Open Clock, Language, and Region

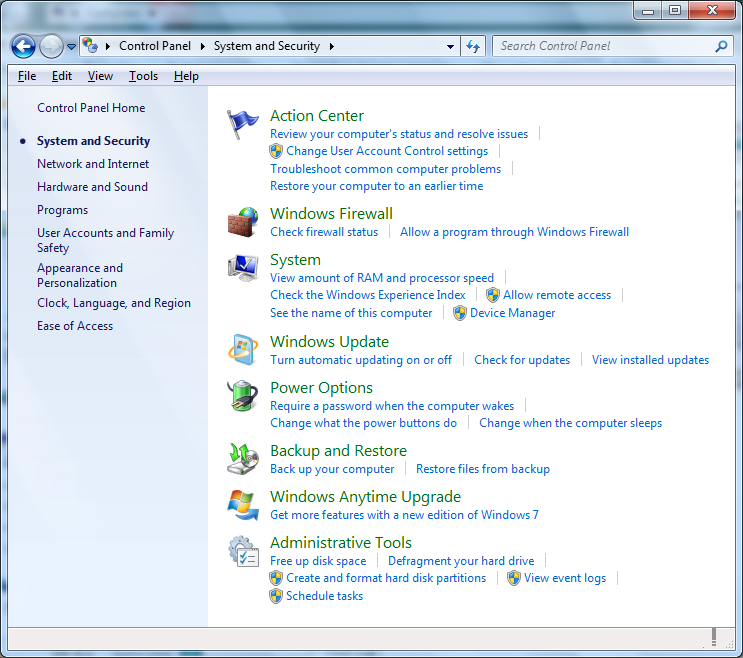(114, 303)
